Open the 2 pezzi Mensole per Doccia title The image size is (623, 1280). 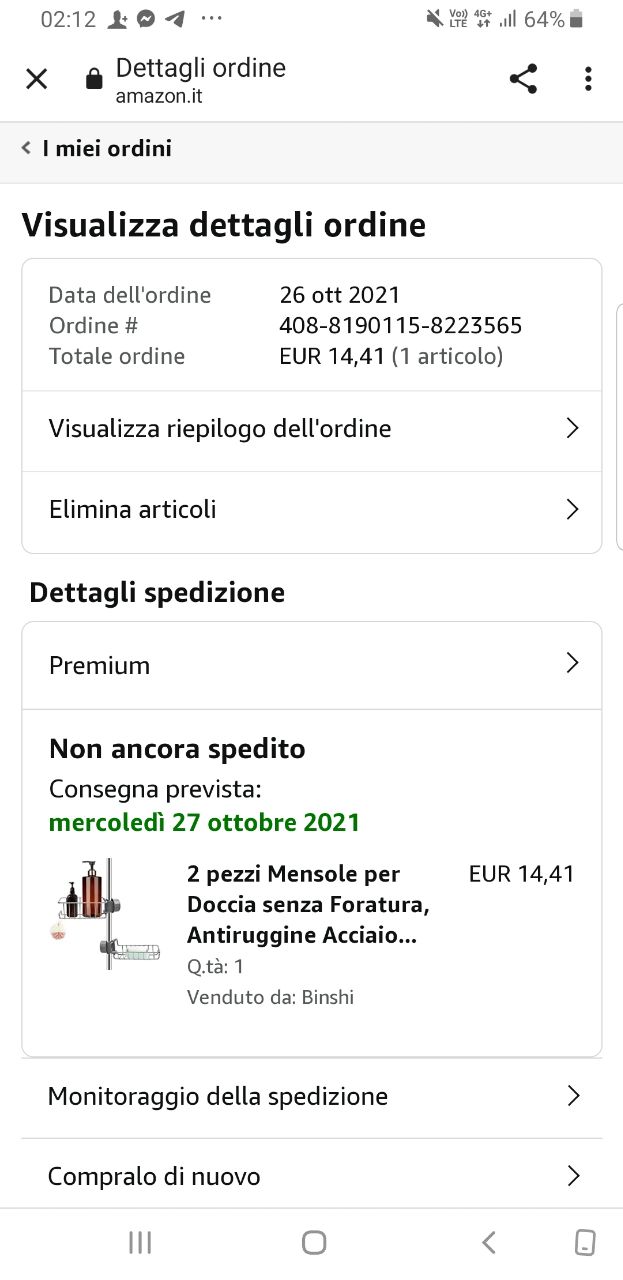tap(308, 905)
